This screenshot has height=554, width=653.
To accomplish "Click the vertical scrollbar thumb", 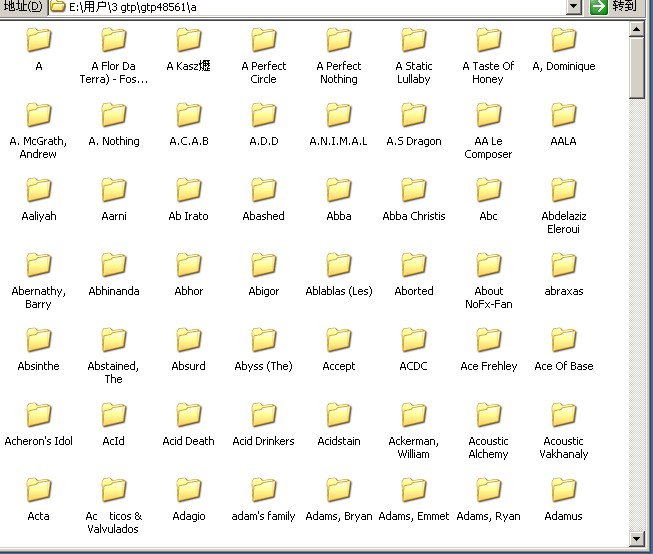I will click(x=636, y=67).
